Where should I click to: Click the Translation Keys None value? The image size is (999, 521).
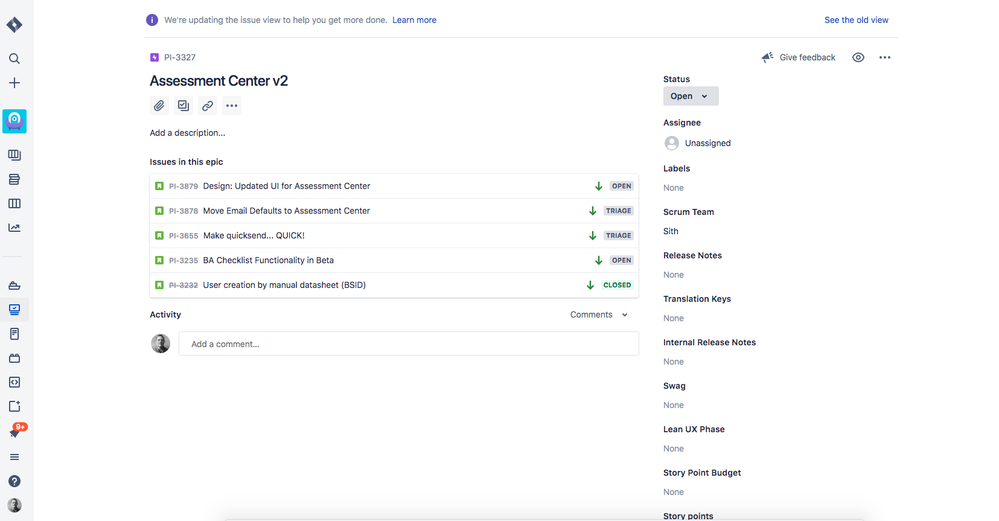coord(673,318)
